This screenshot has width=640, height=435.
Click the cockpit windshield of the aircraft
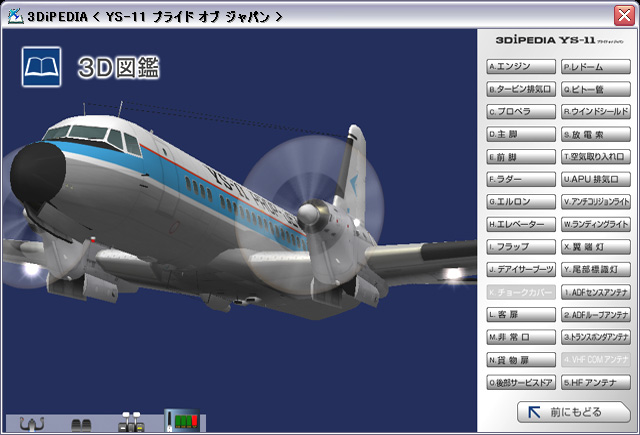coord(93,138)
